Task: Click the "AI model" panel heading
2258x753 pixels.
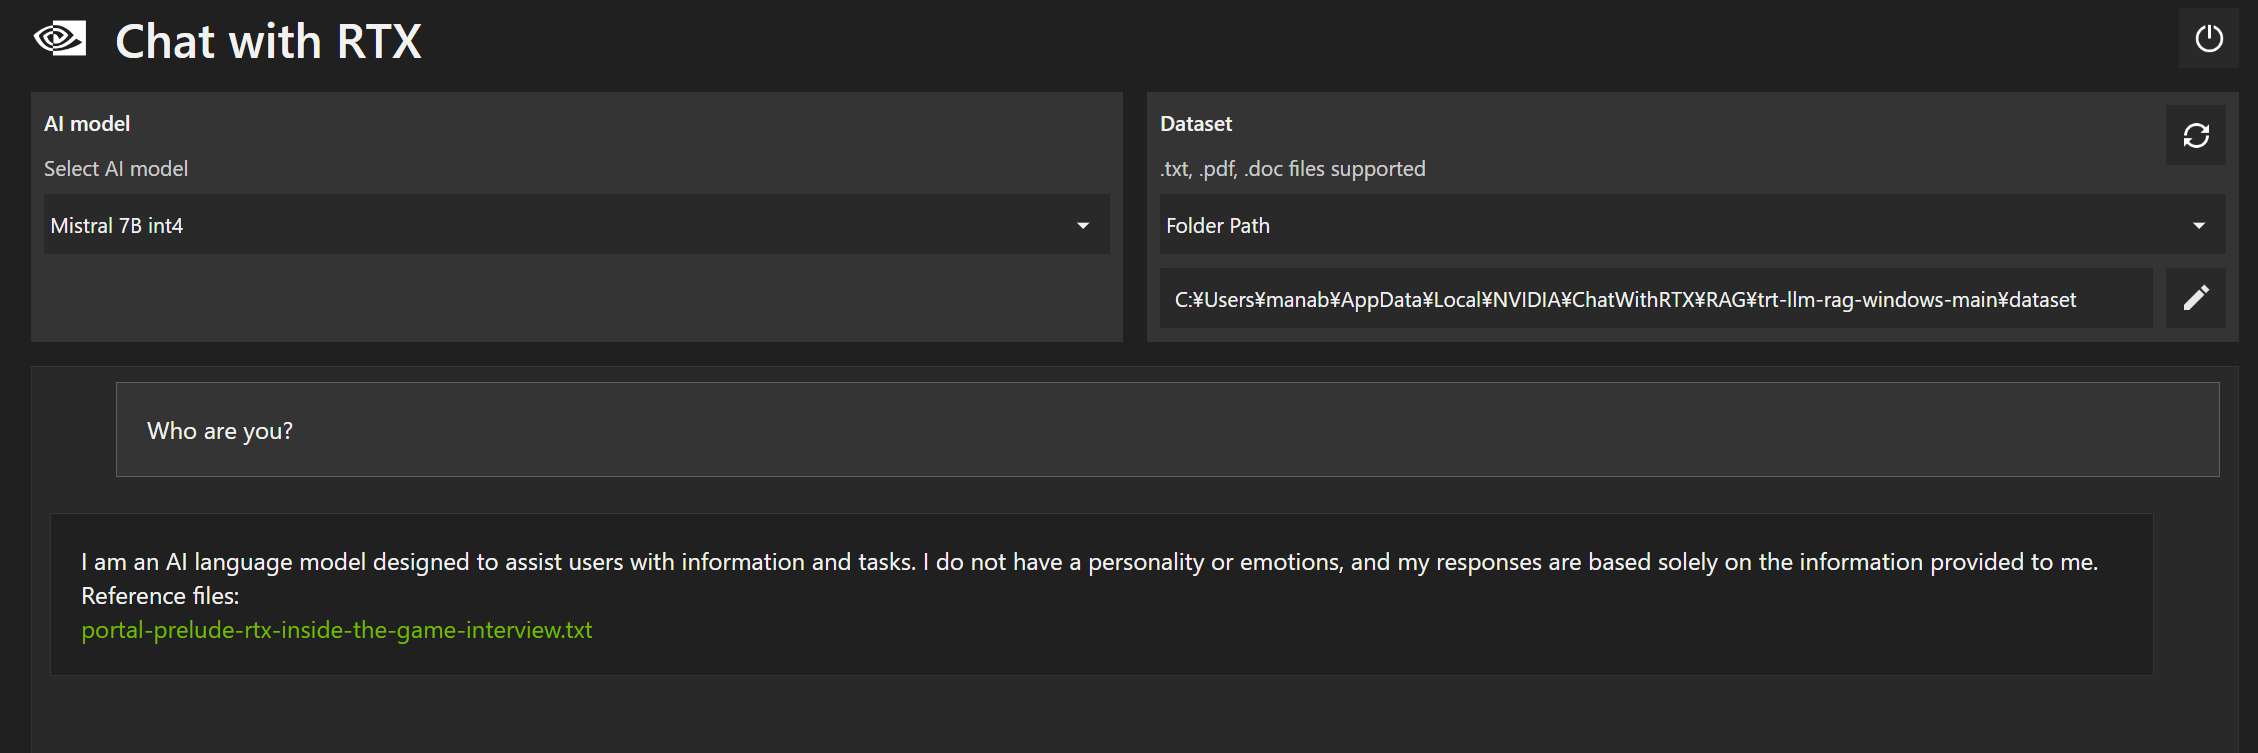Action: [87, 124]
